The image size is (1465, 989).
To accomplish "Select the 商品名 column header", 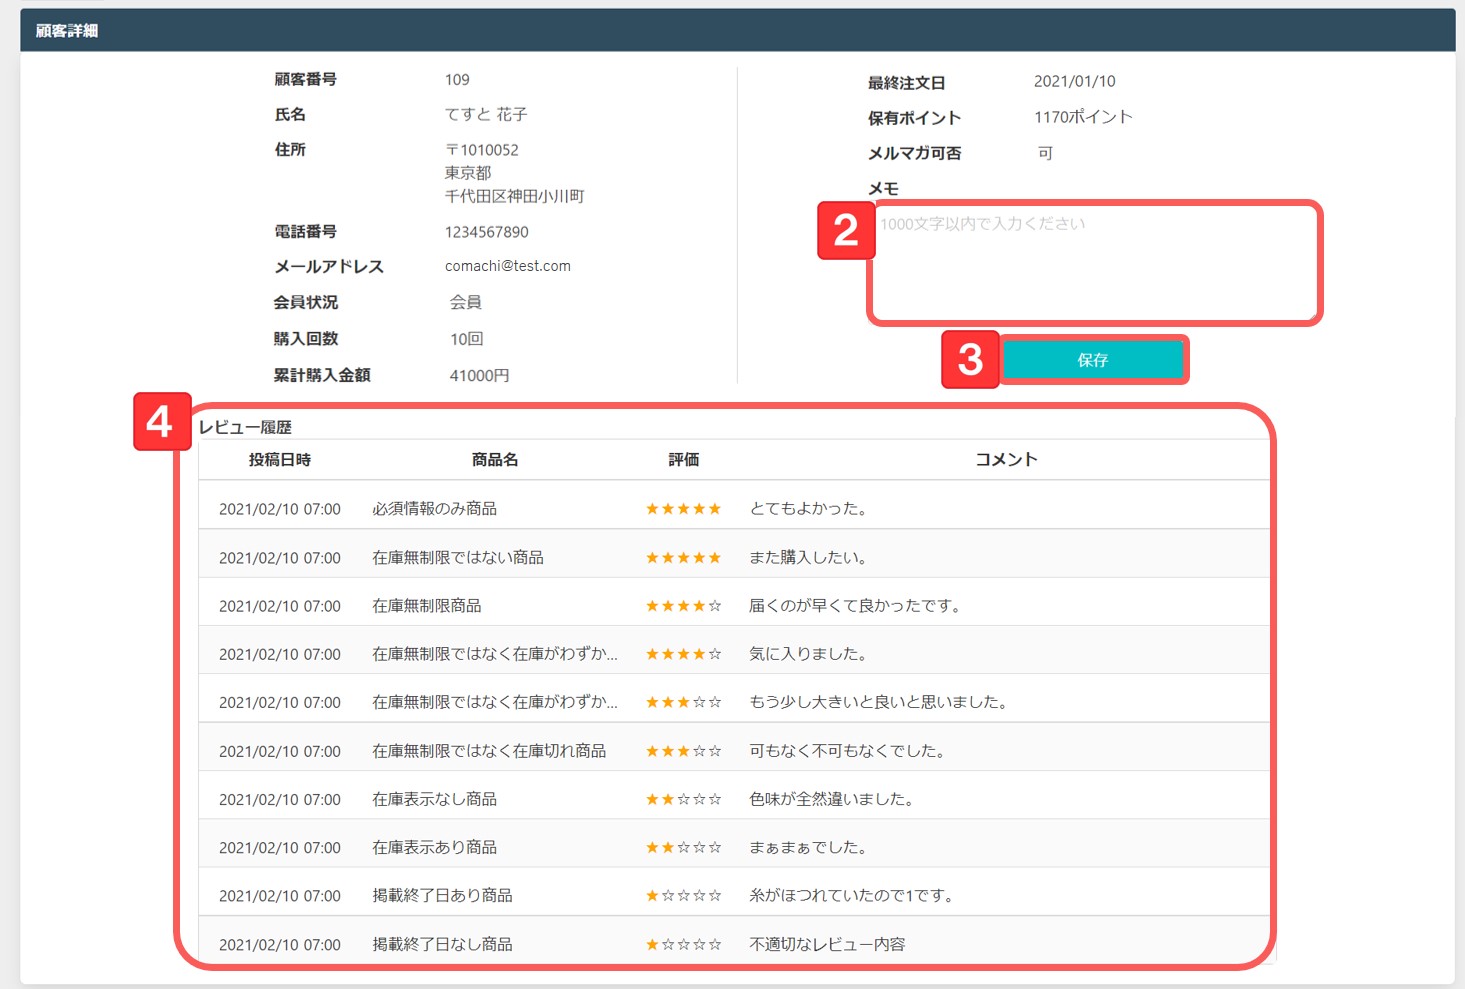I will coord(495,460).
